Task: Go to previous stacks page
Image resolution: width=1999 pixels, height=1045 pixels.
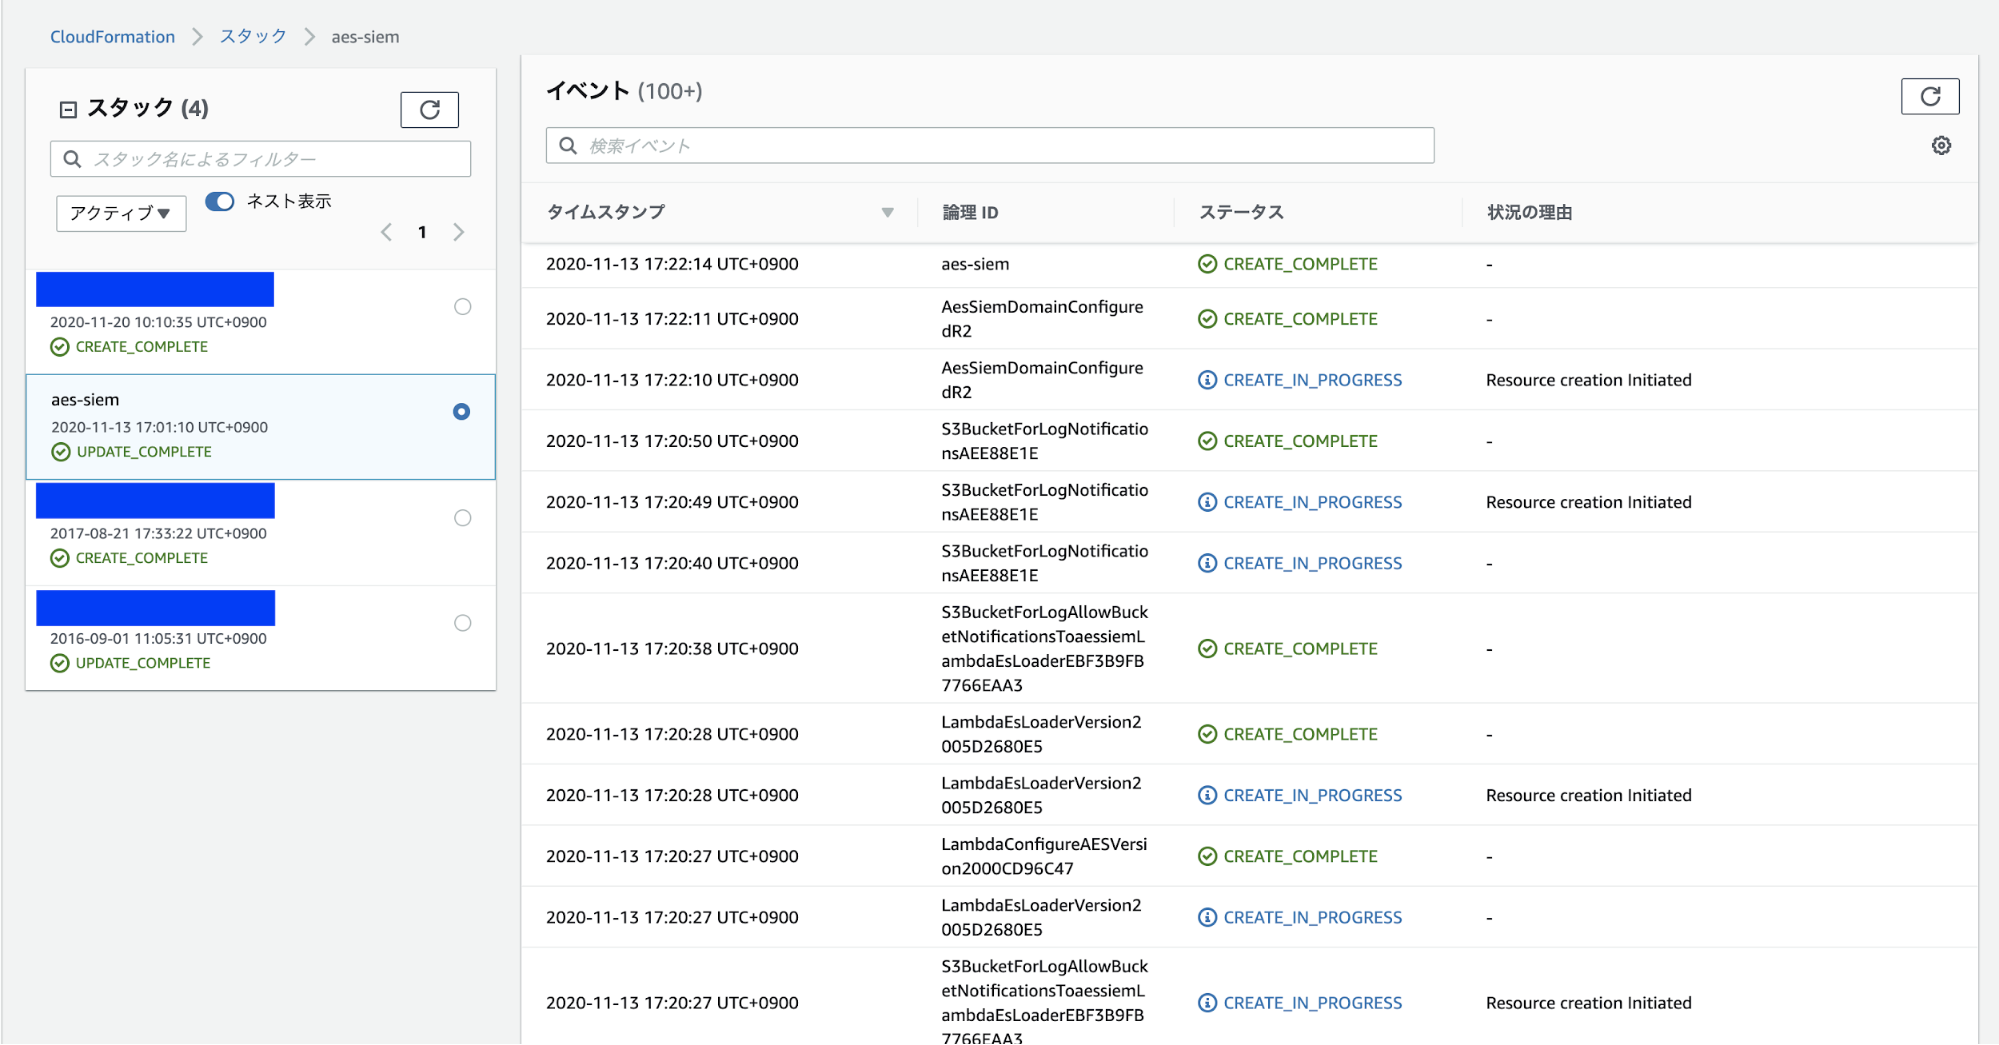Action: click(386, 232)
